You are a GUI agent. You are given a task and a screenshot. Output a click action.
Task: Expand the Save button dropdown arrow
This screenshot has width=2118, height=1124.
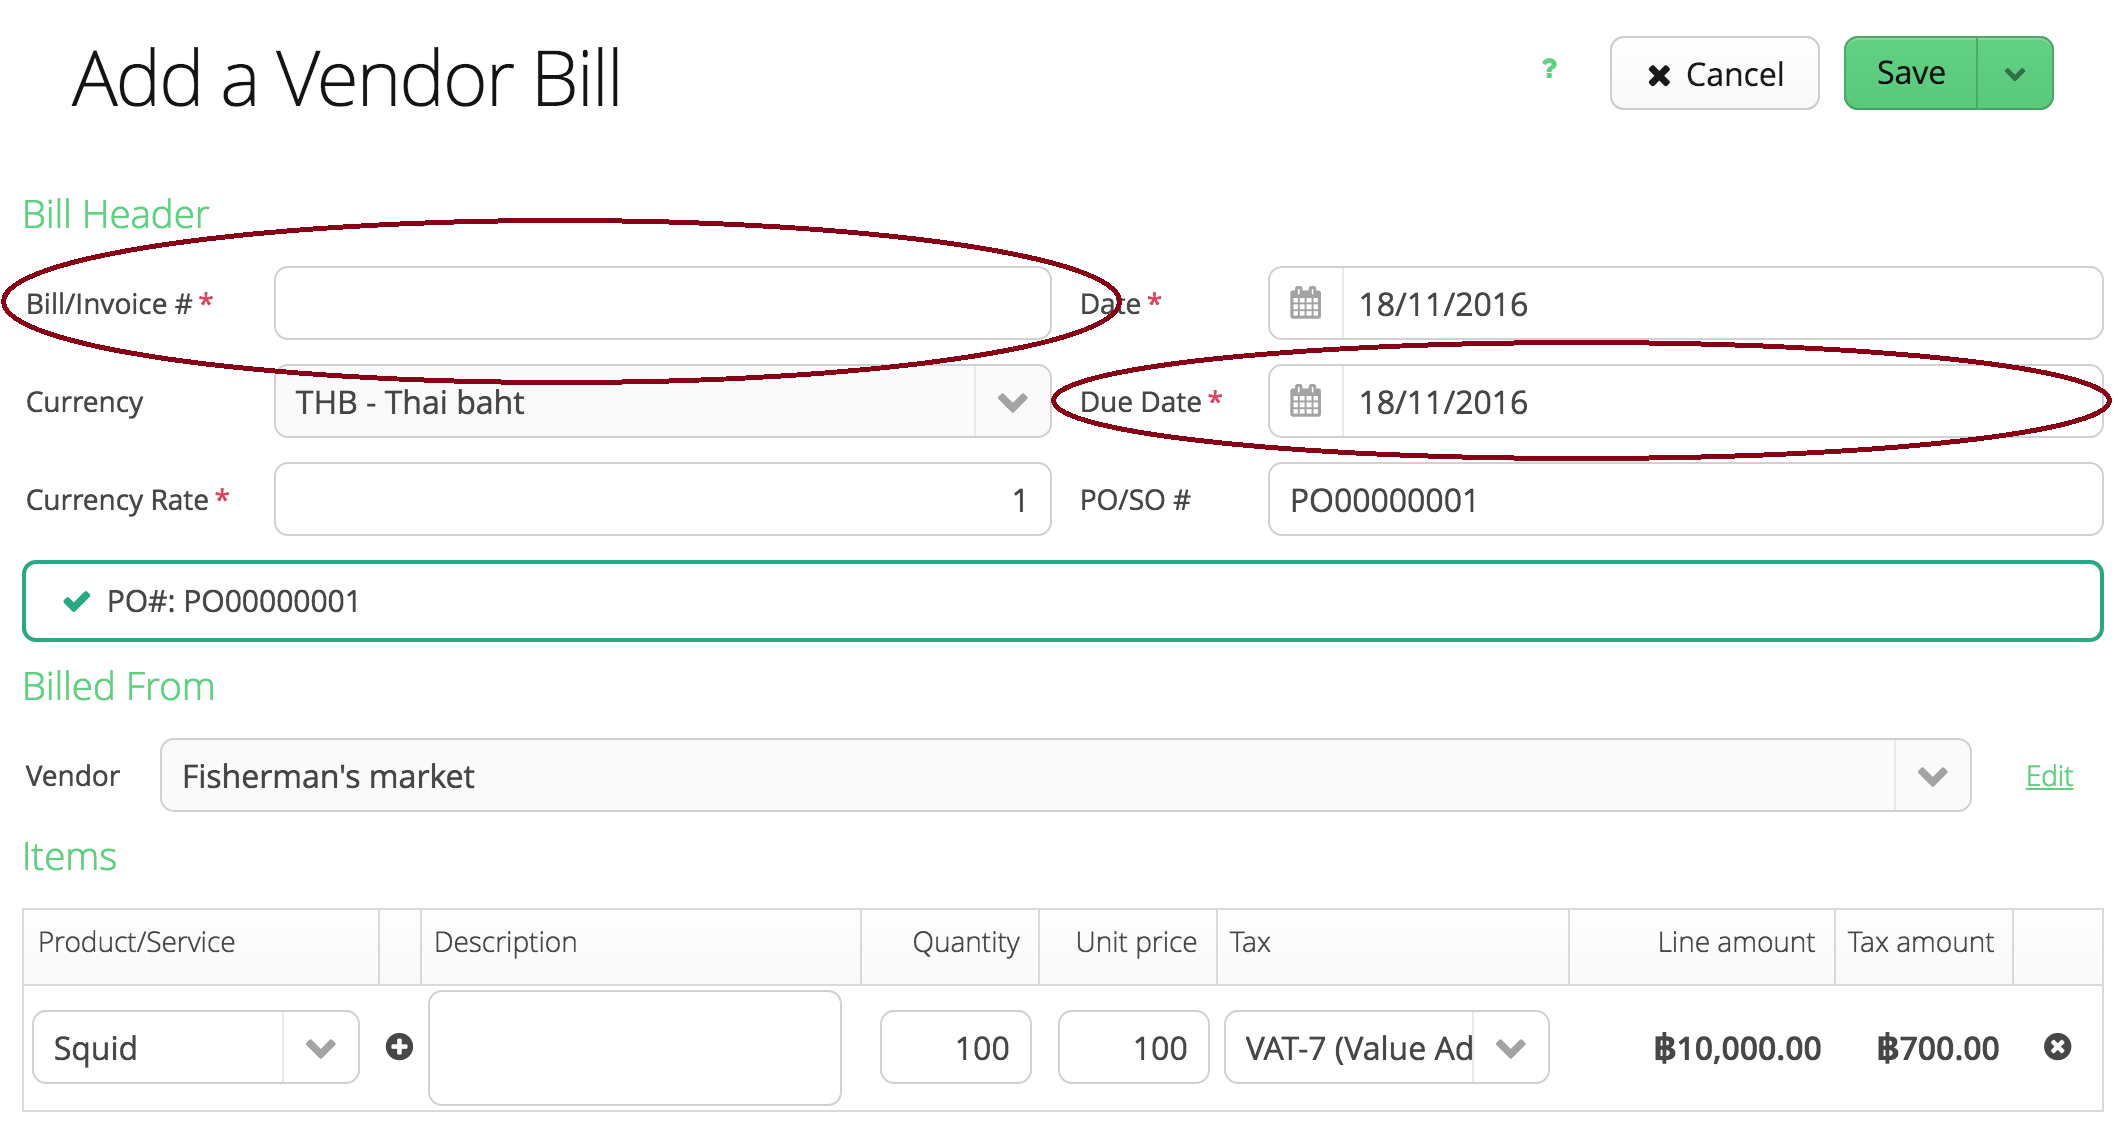coord(2015,74)
